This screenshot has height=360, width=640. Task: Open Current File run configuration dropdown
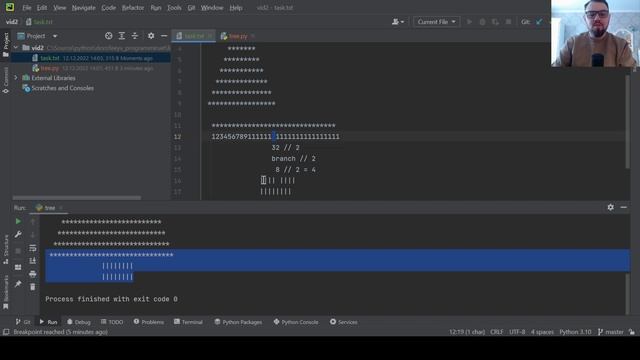pyautogui.click(x=436, y=22)
